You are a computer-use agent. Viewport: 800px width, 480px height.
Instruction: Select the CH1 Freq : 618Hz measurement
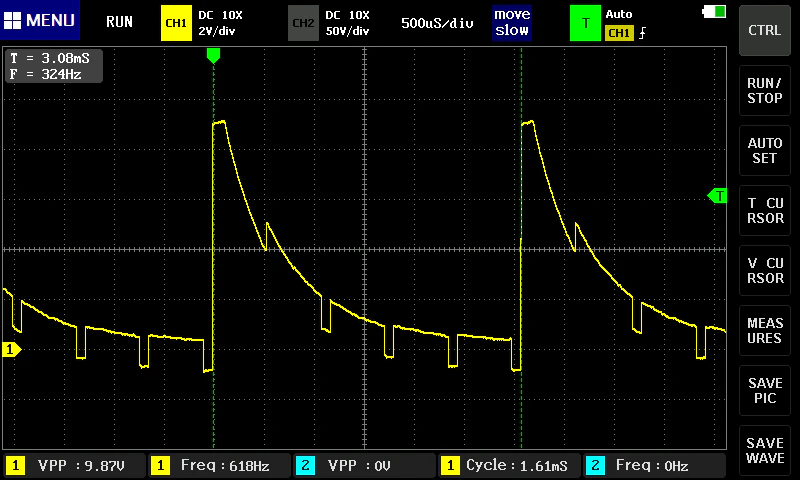click(x=219, y=466)
